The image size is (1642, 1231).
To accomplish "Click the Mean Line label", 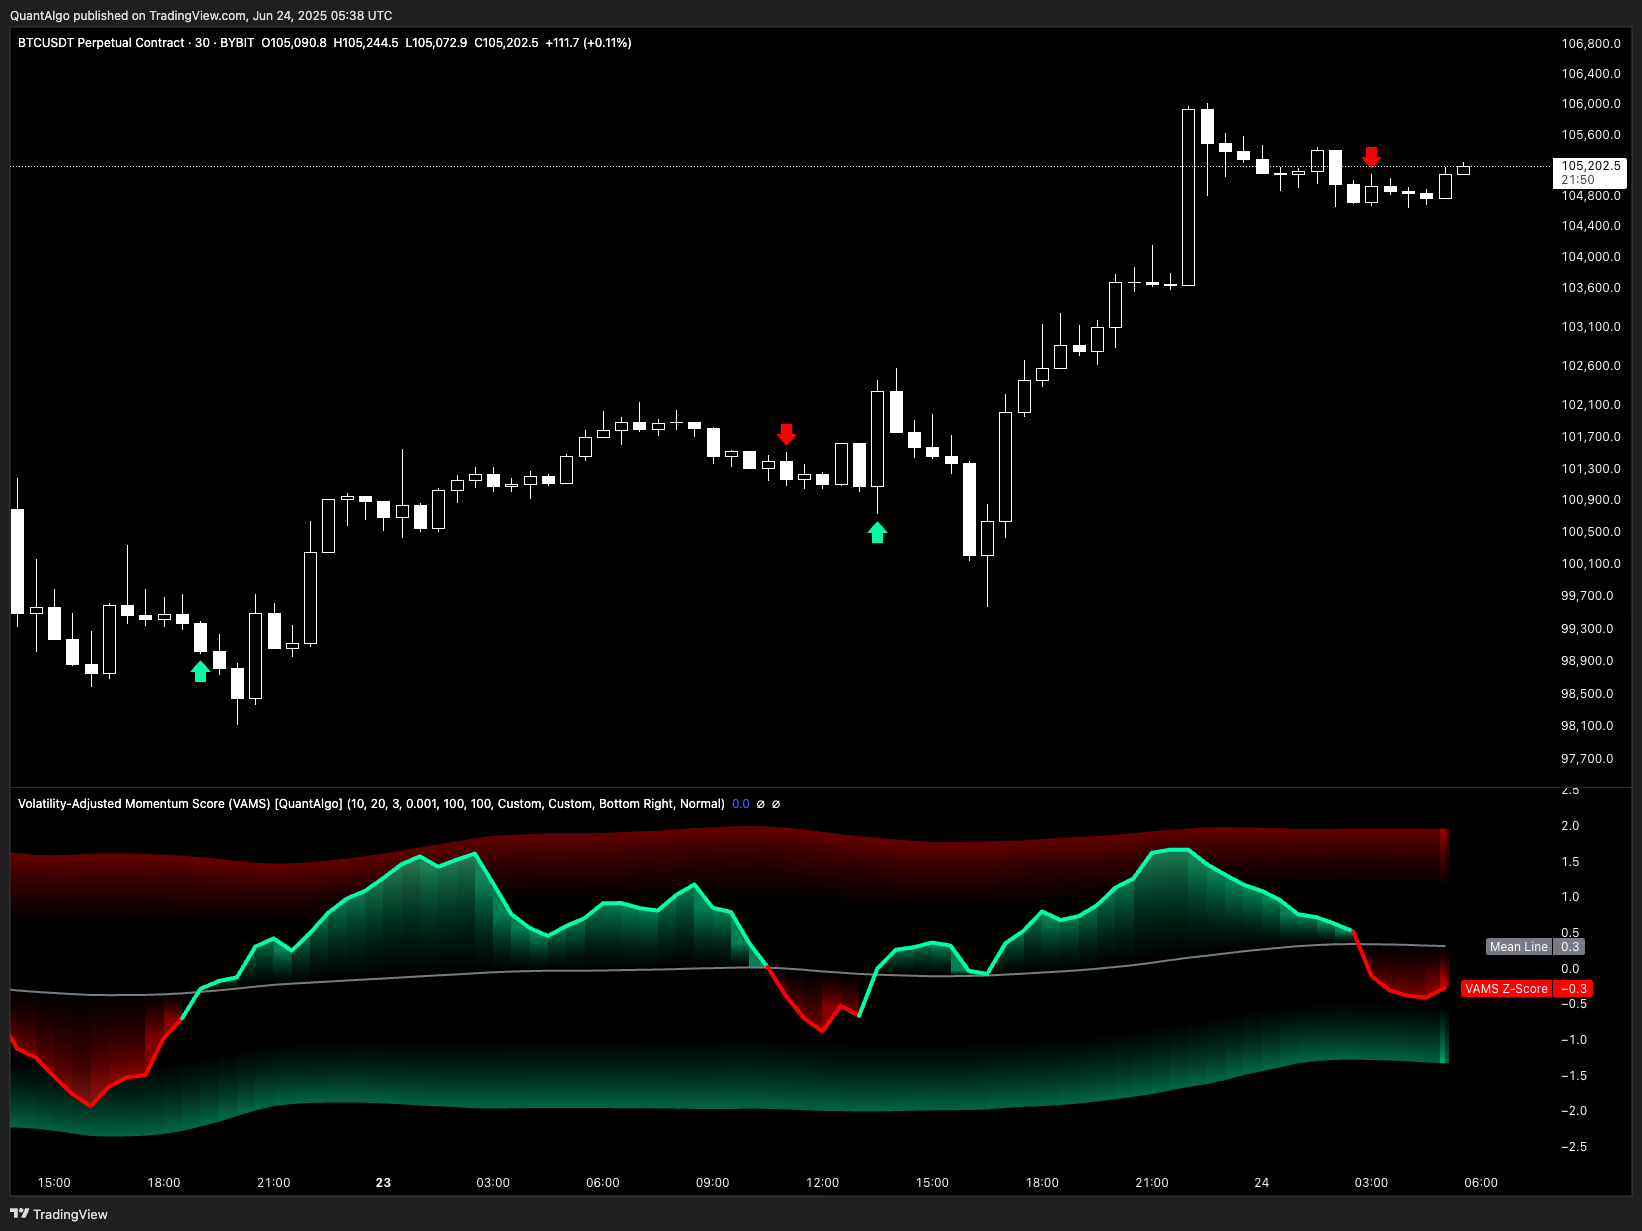I will click(1518, 947).
